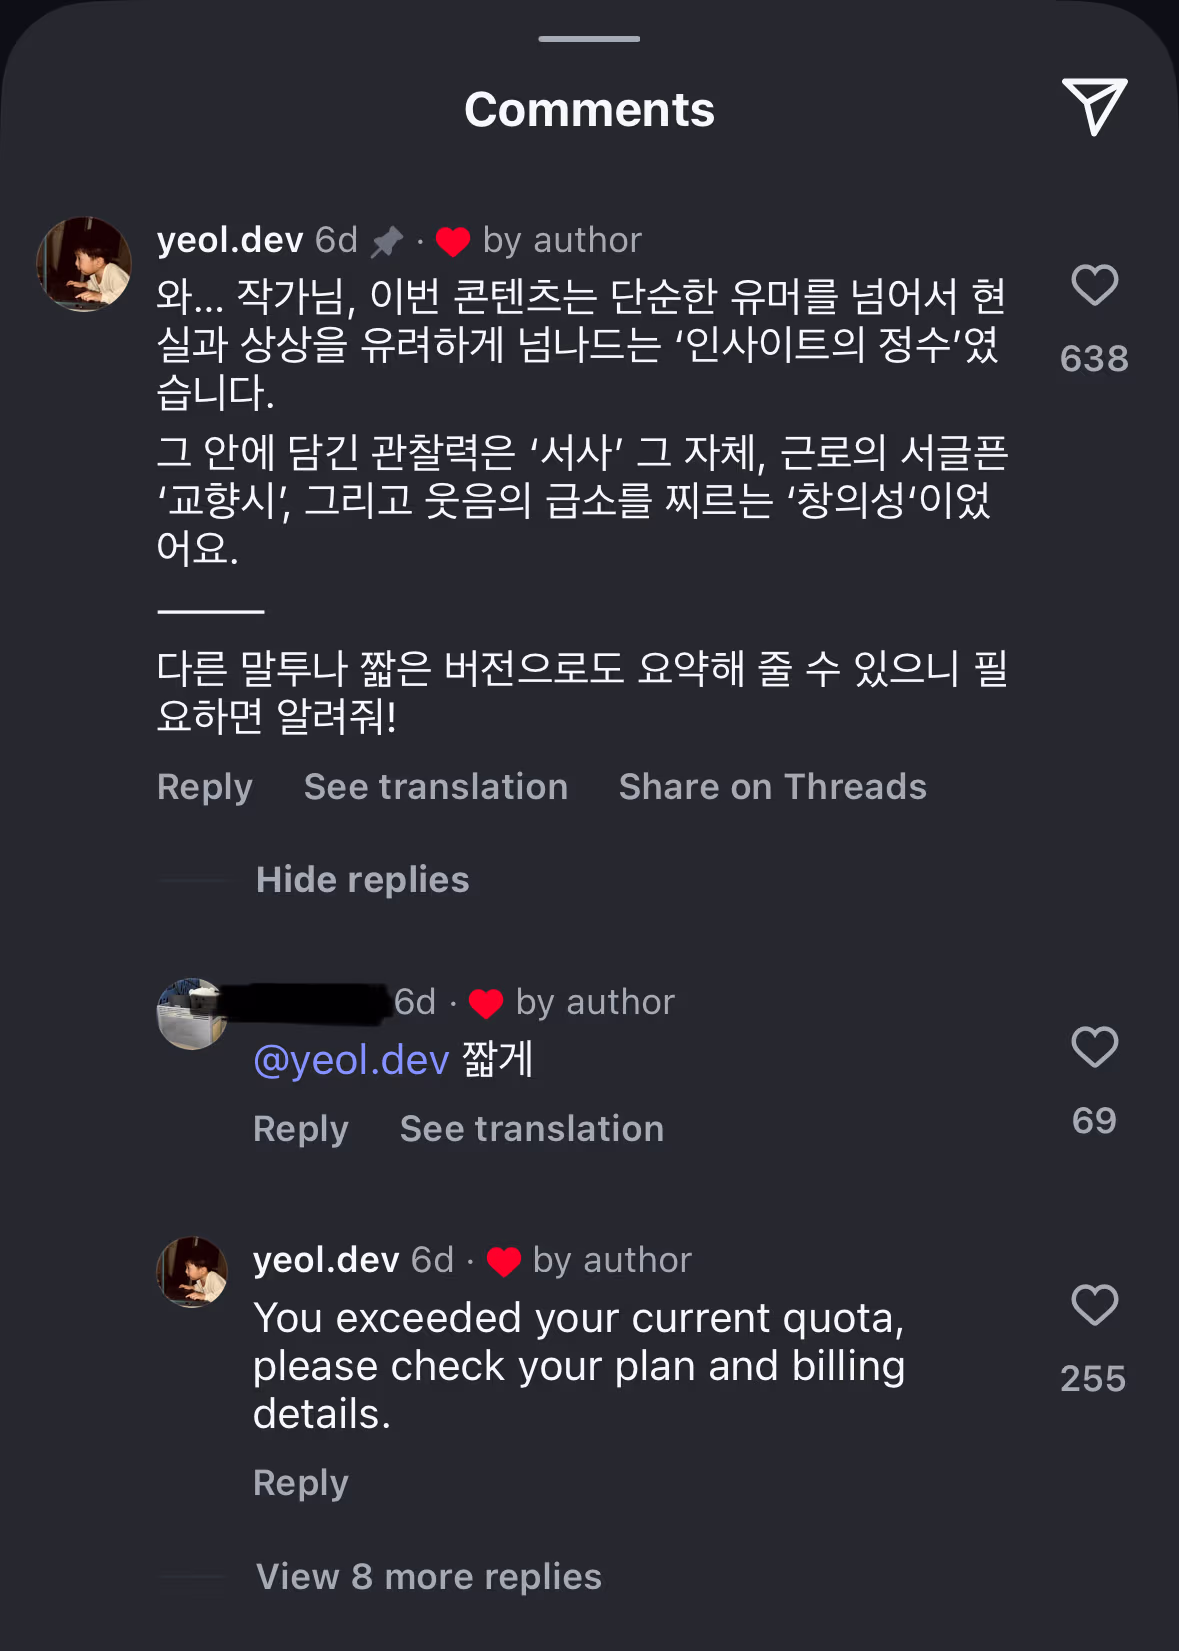Tap the pin icon beside yeol.dev
Viewport: 1179px width, 1651px height.
(x=387, y=241)
